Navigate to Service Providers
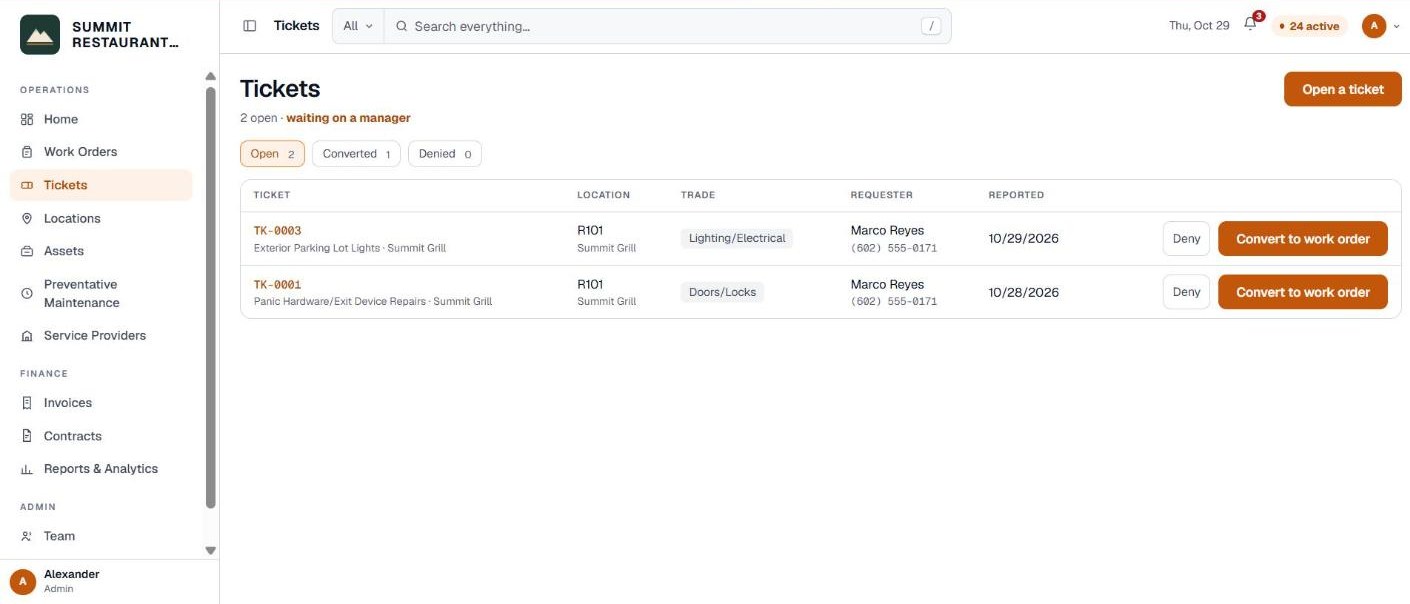This screenshot has width=1410, height=604. click(x=101, y=336)
